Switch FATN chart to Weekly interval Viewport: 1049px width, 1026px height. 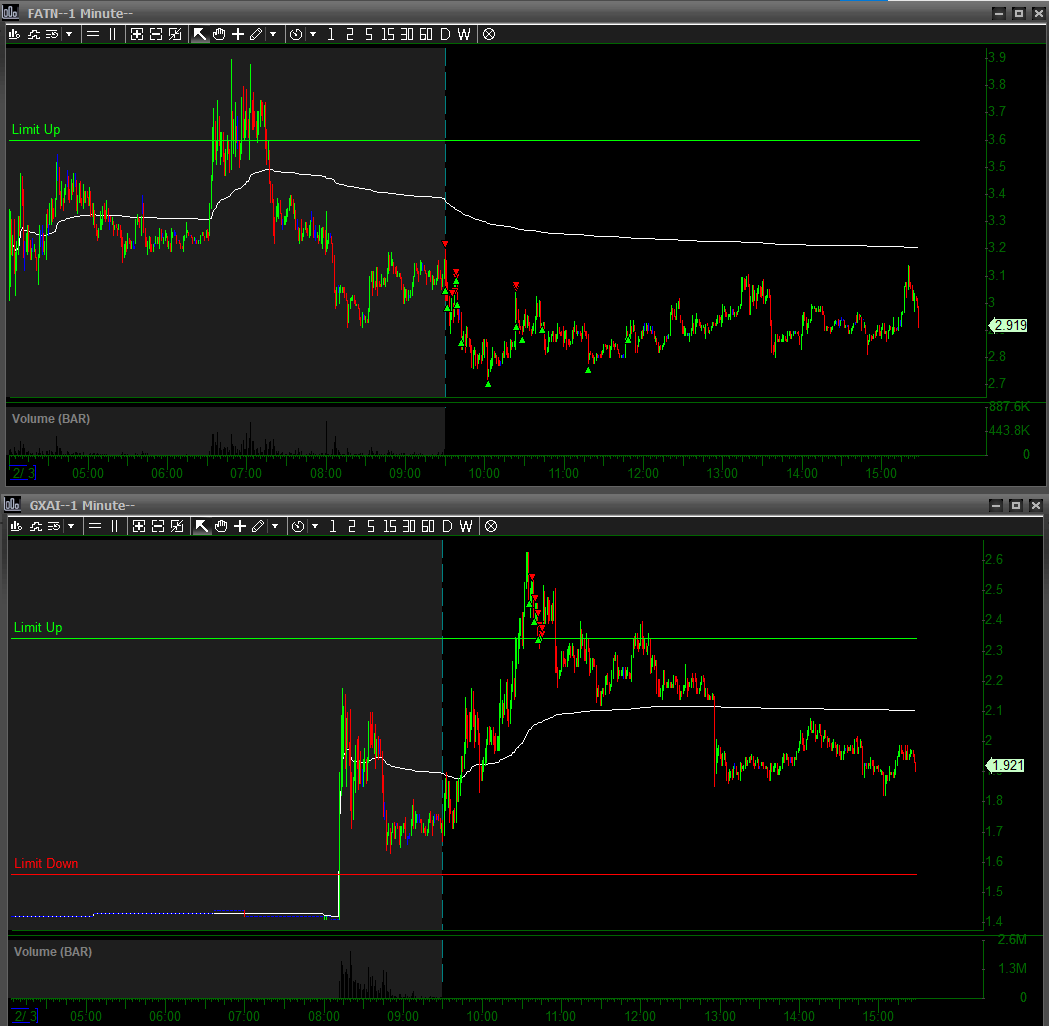[x=464, y=34]
